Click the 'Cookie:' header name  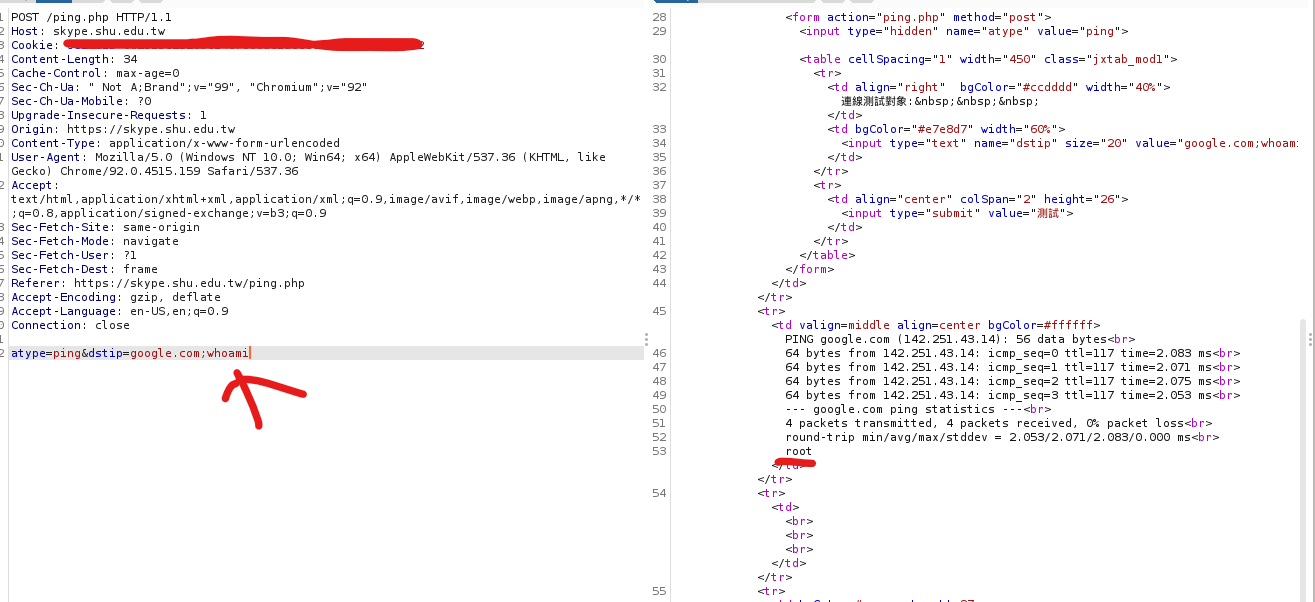(x=35, y=45)
